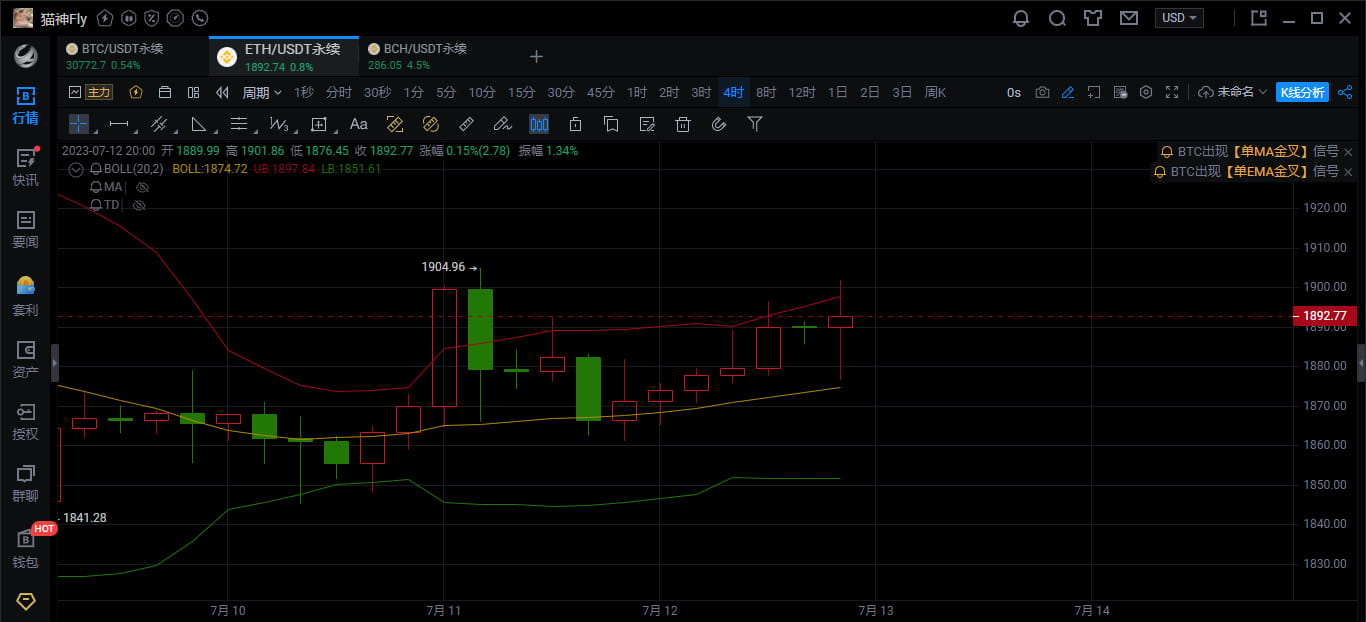1366x622 pixels.
Task: Click the trash icon to delete drawings
Action: tap(683, 124)
